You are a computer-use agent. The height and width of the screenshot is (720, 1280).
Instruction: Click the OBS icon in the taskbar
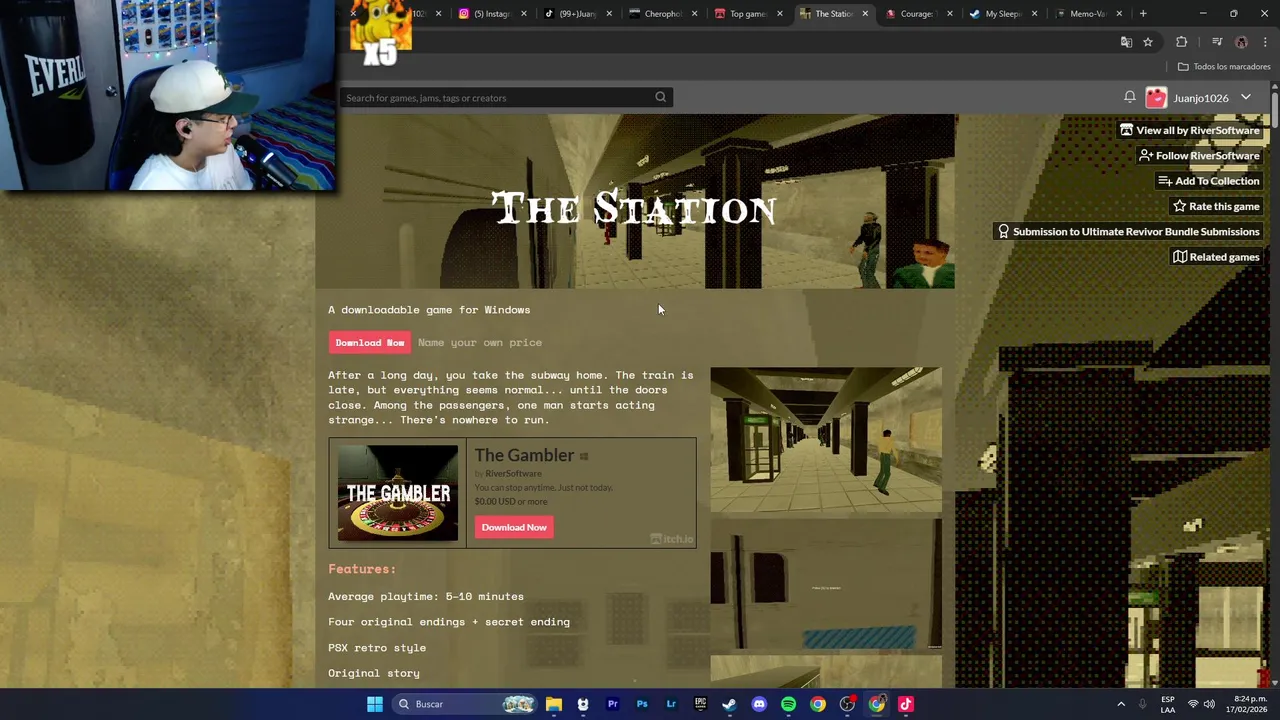pos(847,704)
